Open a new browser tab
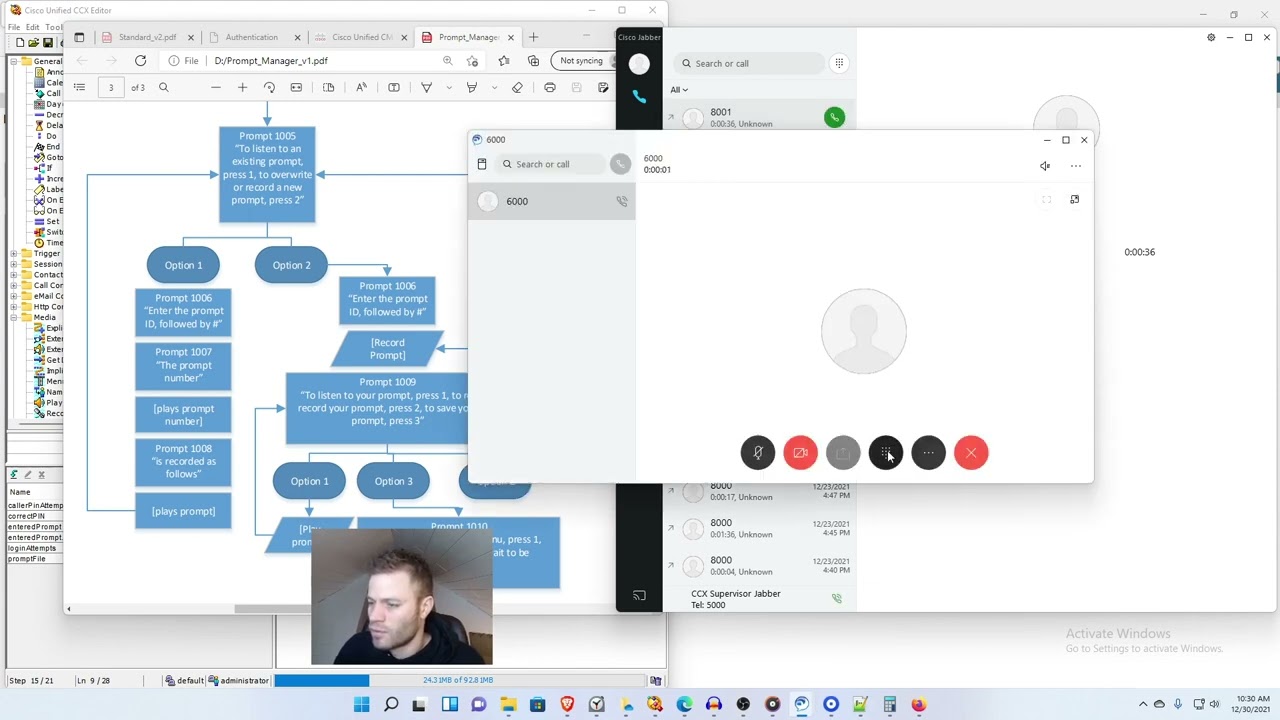 pyautogui.click(x=533, y=37)
